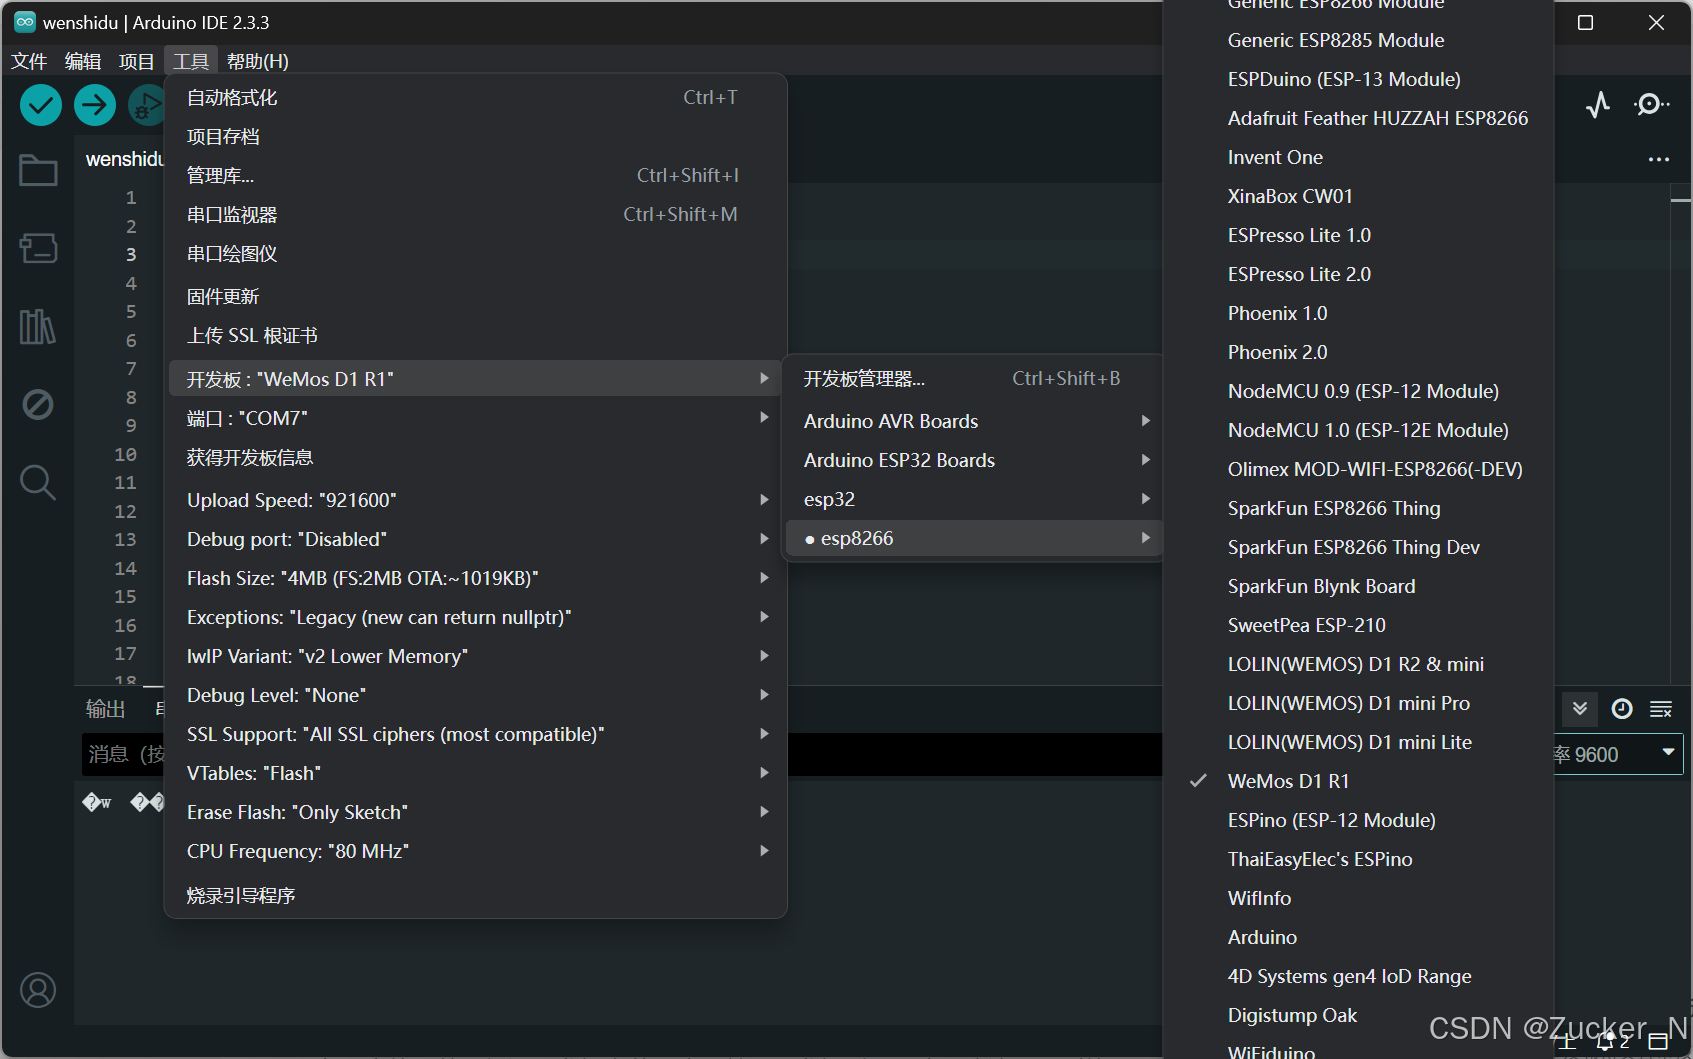Image resolution: width=1693 pixels, height=1059 pixels.
Task: Open the 帮助(H) menu
Action: pyautogui.click(x=258, y=61)
